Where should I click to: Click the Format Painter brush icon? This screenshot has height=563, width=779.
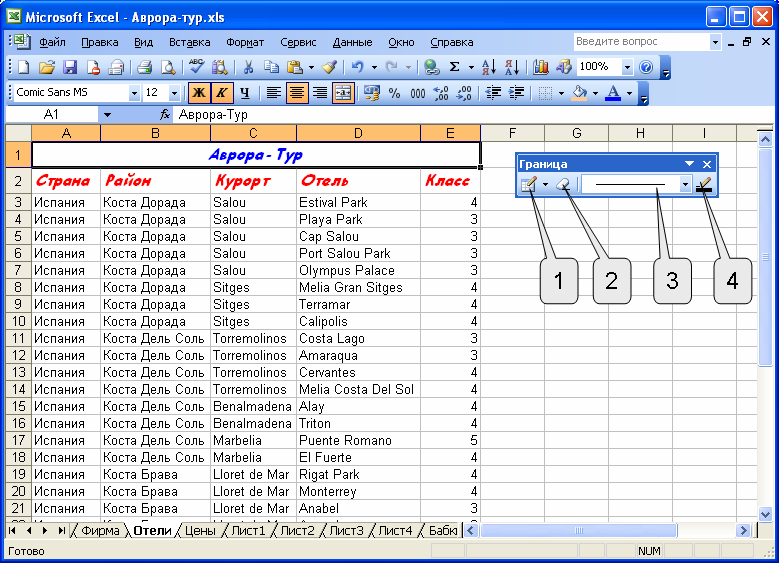point(329,67)
